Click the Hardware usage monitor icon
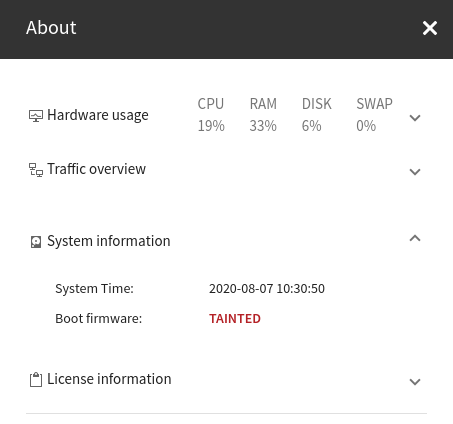453x424 pixels. (36, 116)
